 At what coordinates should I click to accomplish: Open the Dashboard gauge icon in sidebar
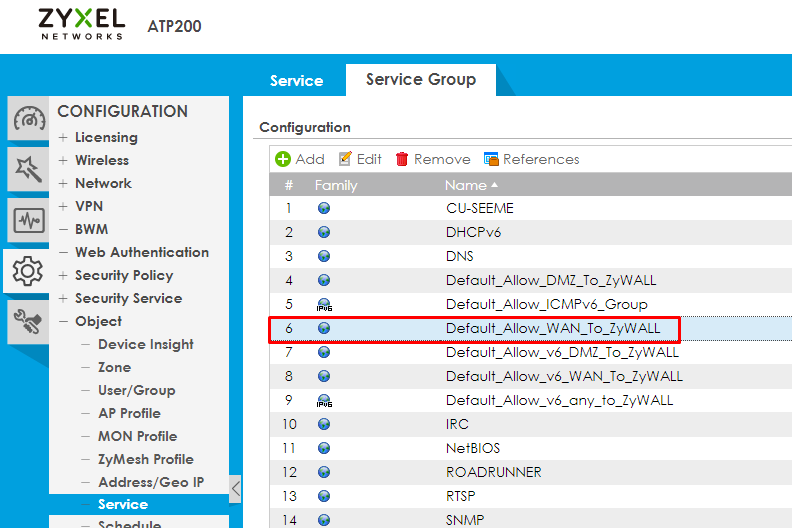(29, 119)
